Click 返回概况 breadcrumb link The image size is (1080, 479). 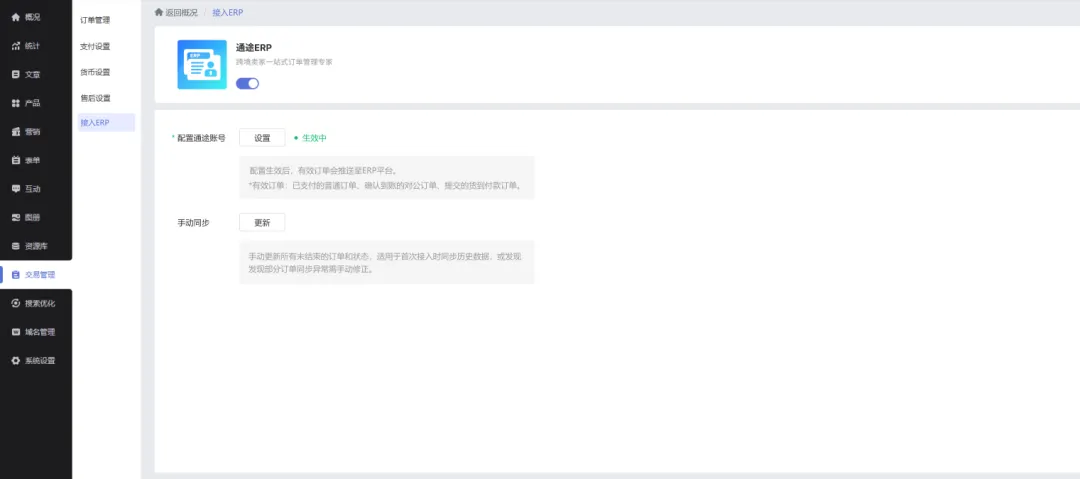[x=181, y=12]
